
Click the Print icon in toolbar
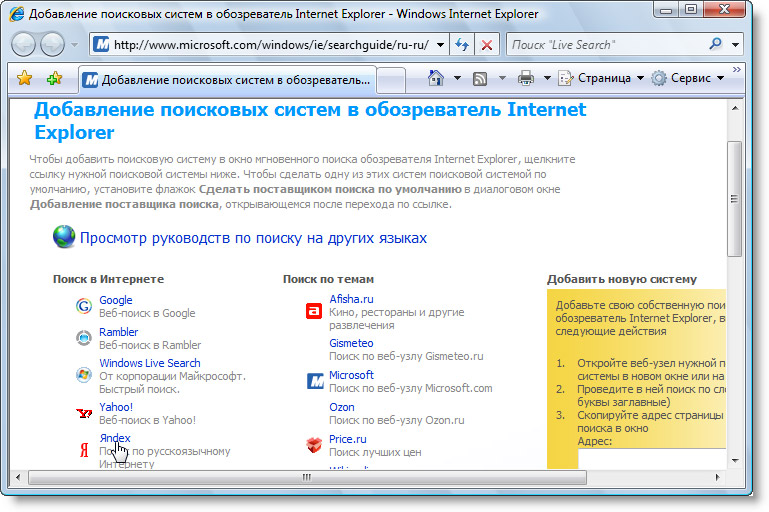pyautogui.click(x=526, y=78)
